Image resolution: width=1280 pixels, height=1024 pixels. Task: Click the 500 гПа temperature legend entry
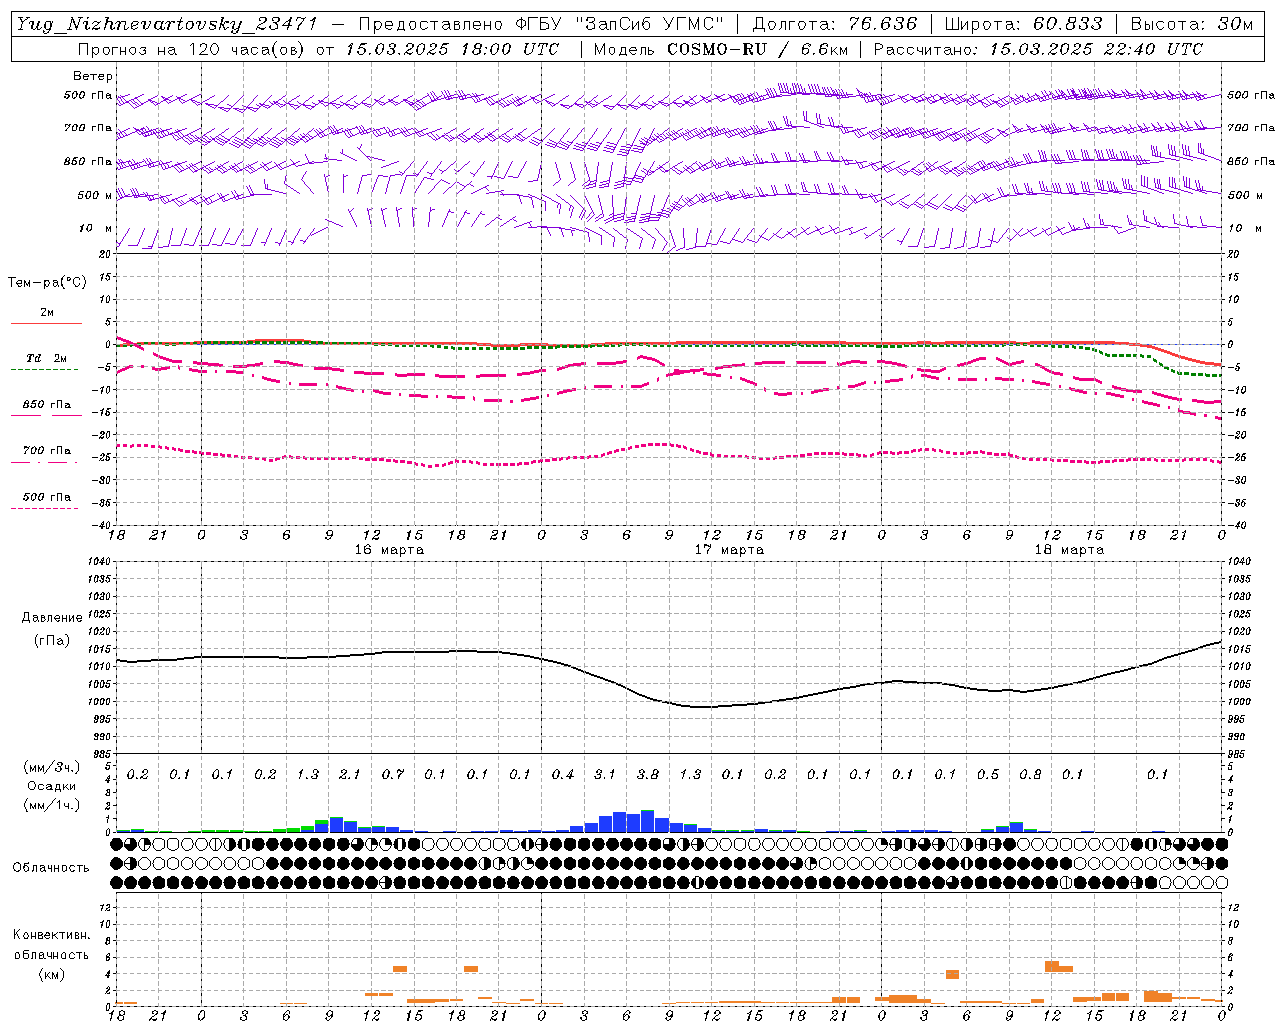[x=46, y=497]
